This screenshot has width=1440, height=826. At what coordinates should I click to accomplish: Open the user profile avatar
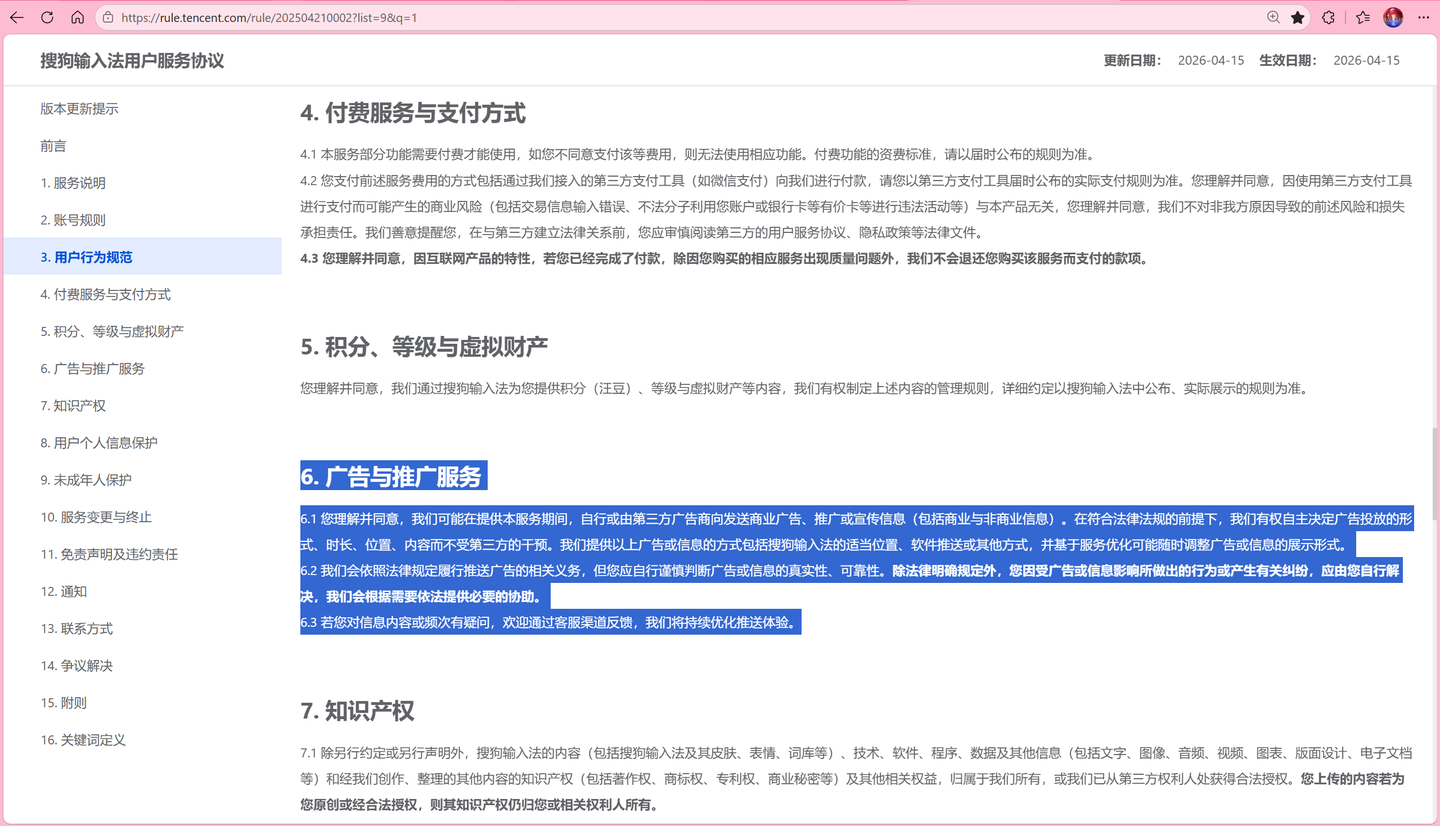click(x=1393, y=17)
